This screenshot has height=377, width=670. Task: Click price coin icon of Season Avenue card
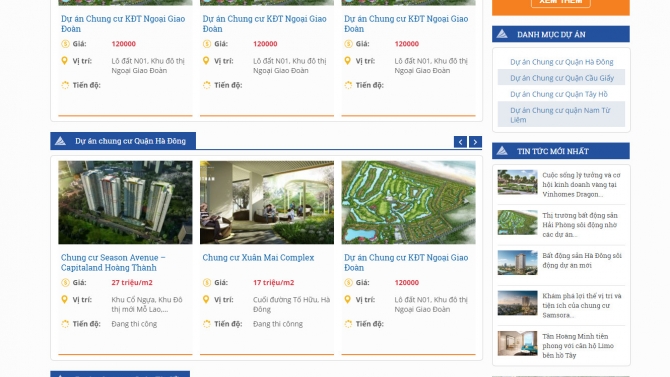(65, 283)
